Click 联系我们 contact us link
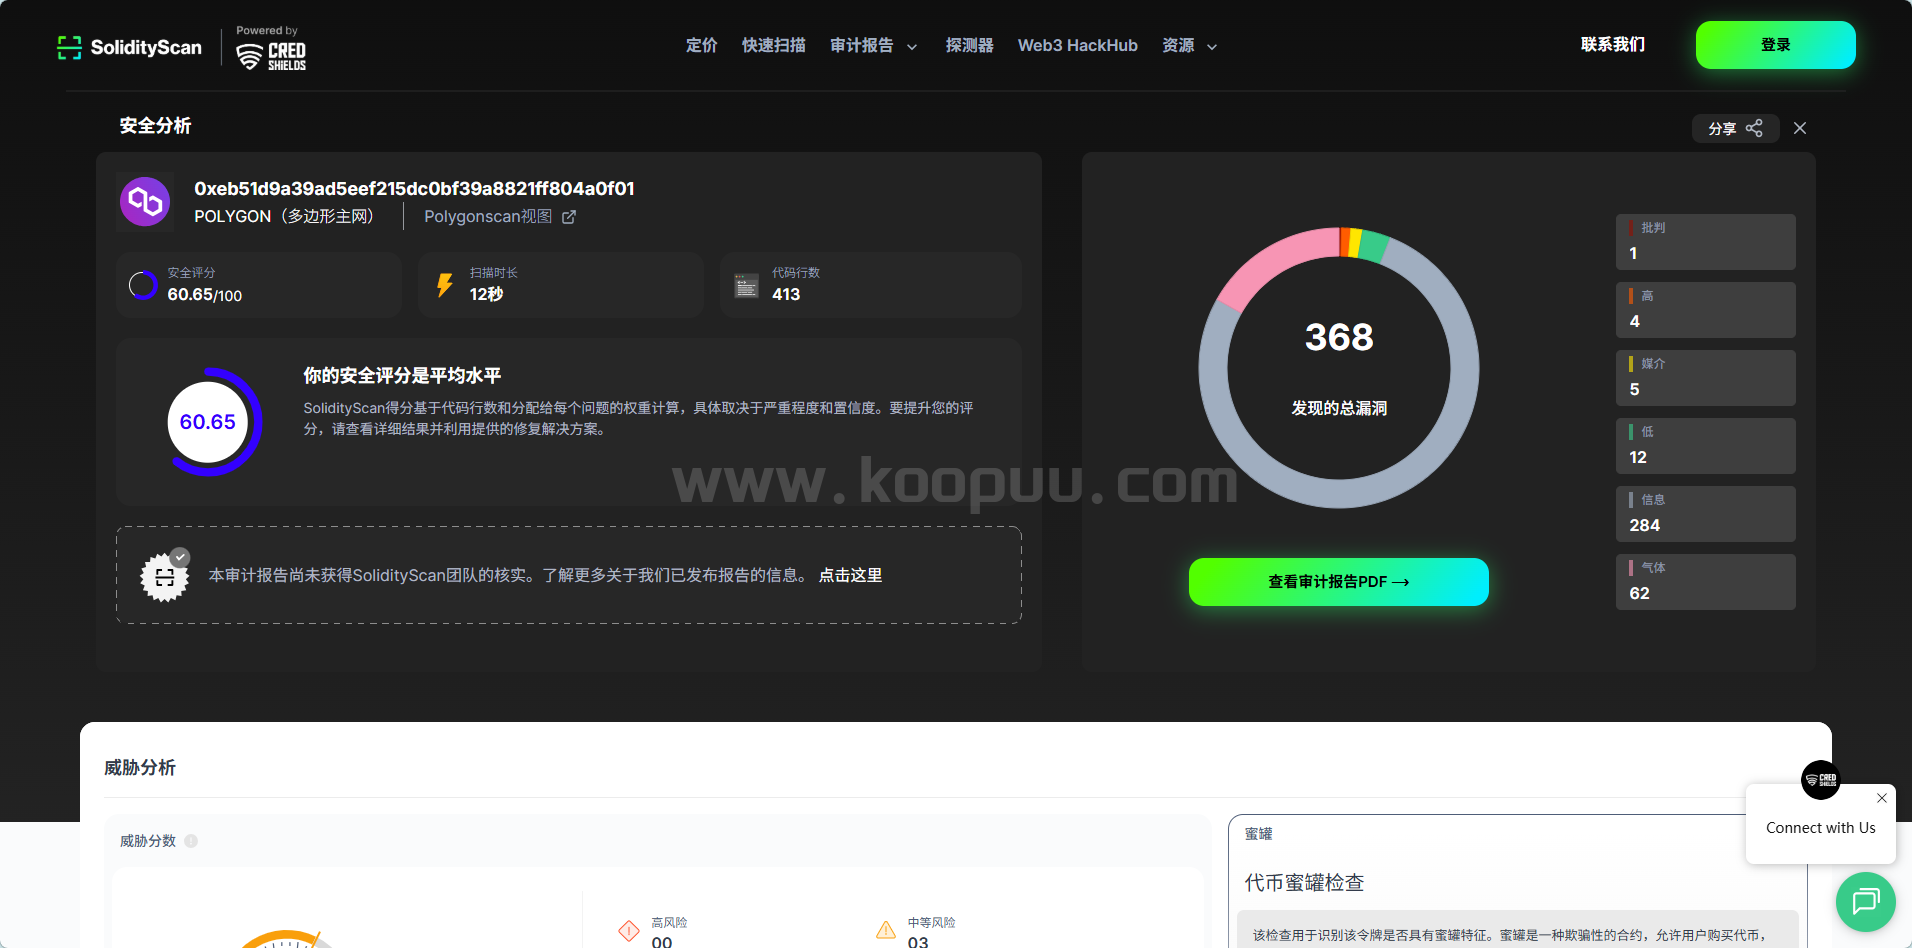Screen dimensions: 1912x948 click(1612, 44)
